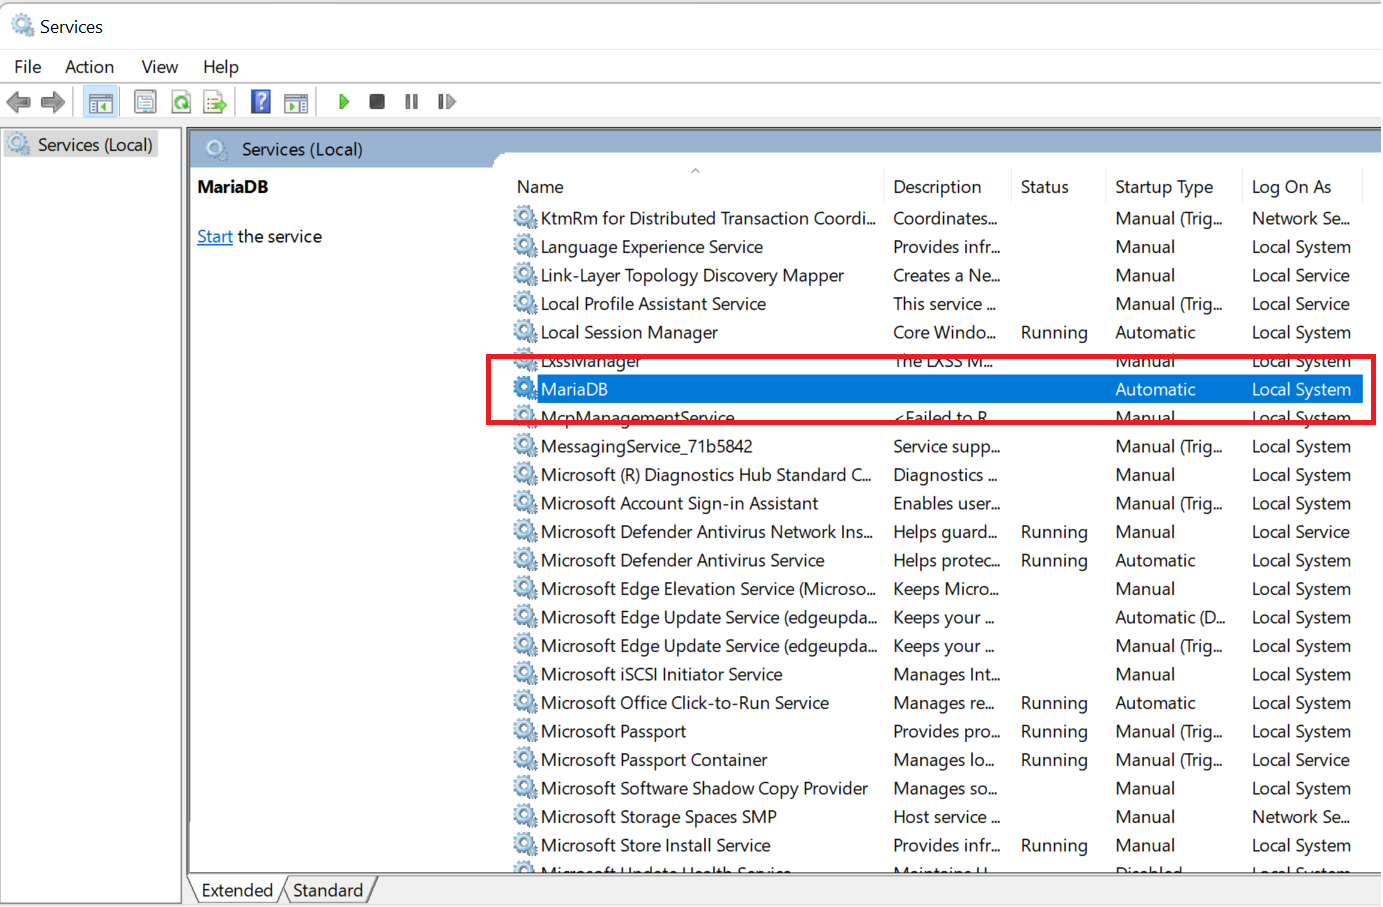Click the Start Service play icon

click(344, 102)
